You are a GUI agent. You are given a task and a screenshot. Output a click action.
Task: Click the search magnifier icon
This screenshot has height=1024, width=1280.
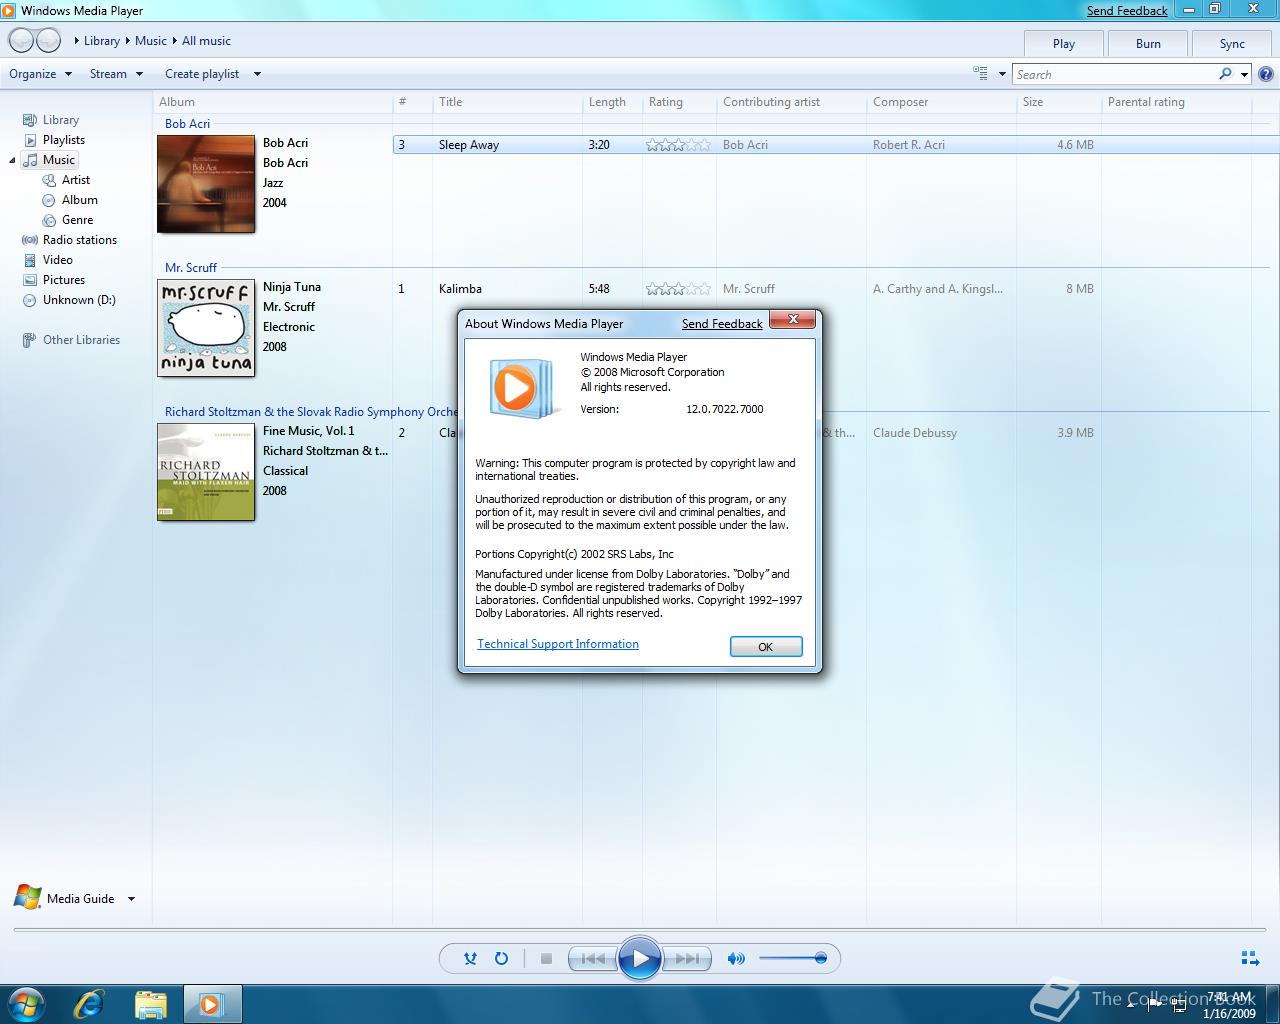click(1226, 74)
